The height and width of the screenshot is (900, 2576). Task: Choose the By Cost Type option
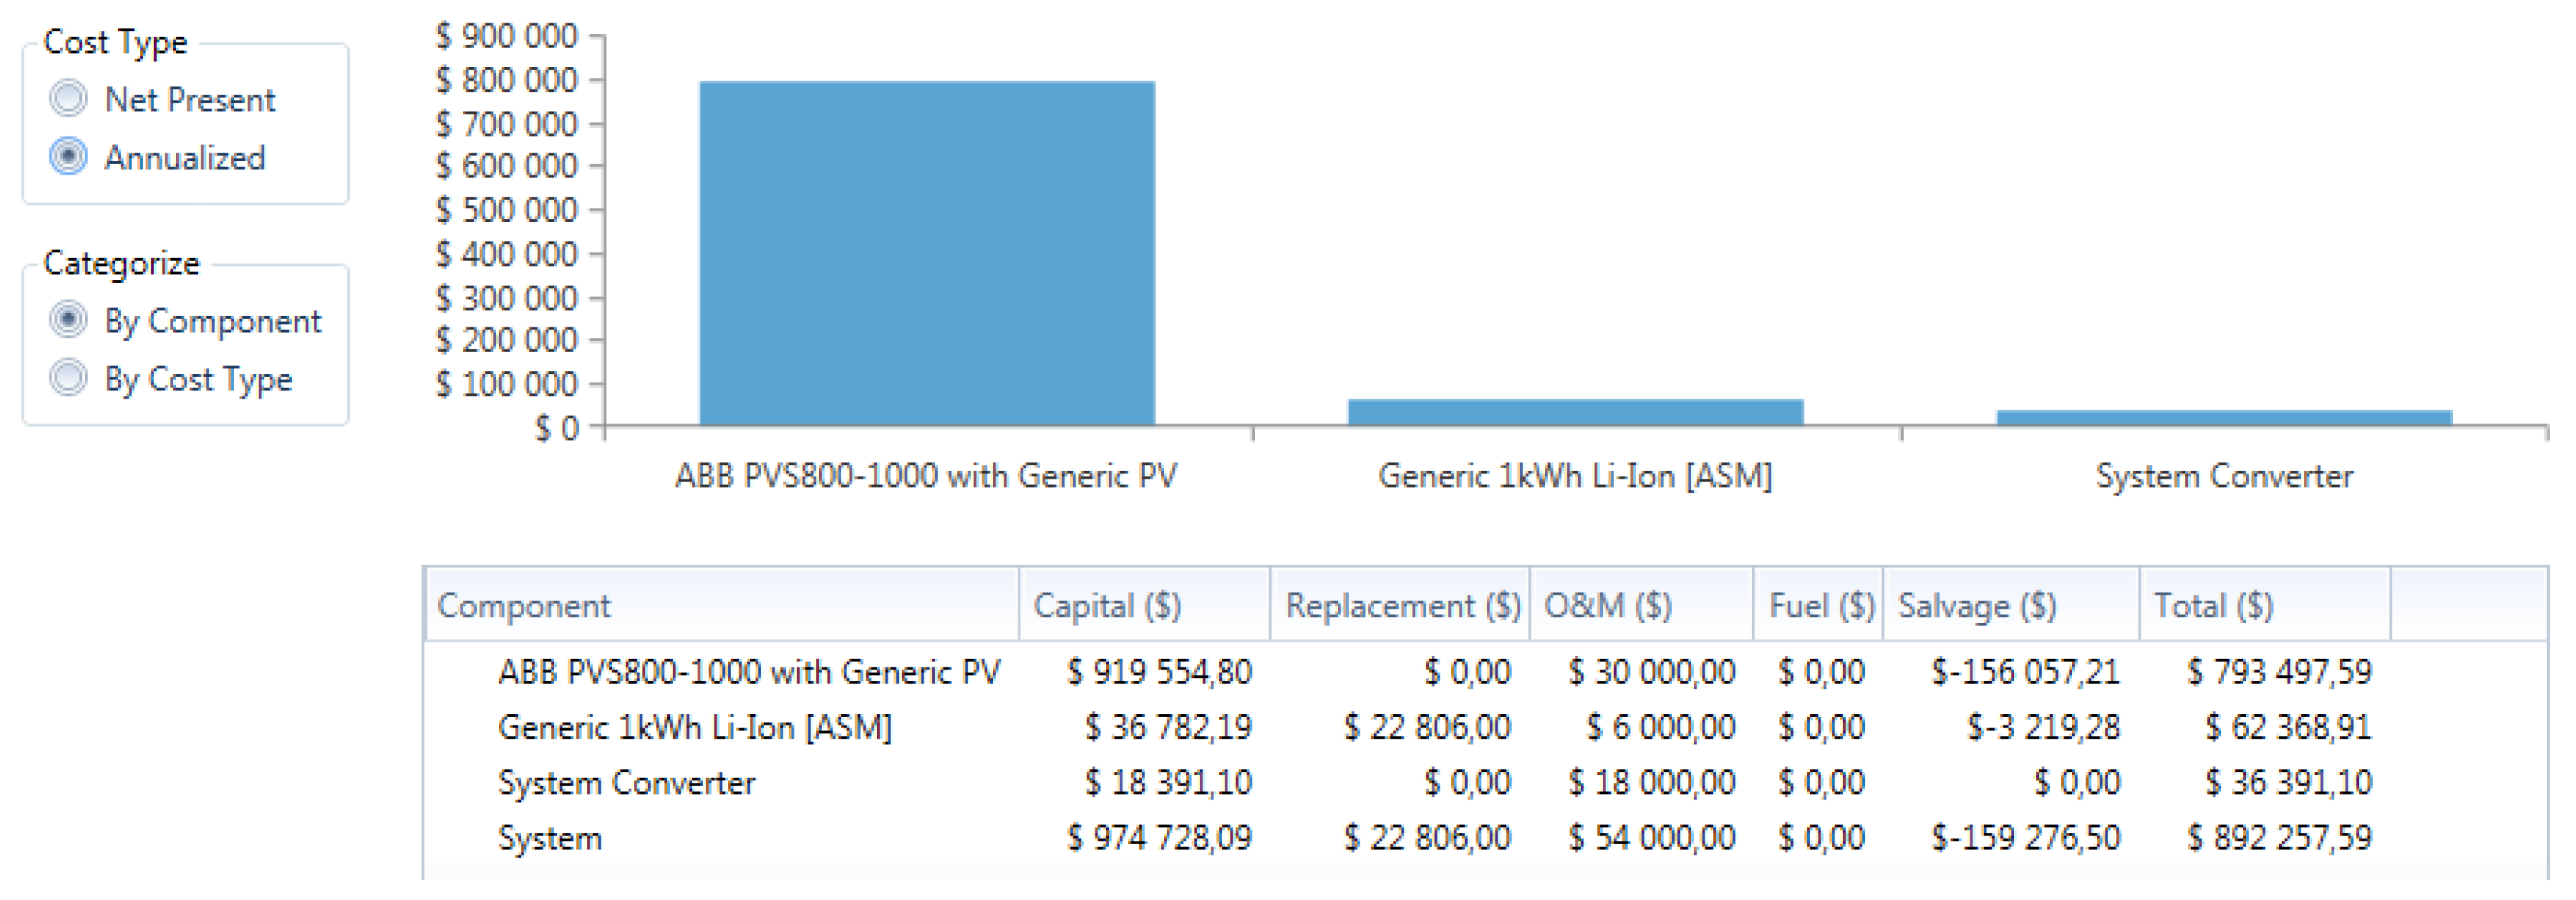tap(68, 378)
